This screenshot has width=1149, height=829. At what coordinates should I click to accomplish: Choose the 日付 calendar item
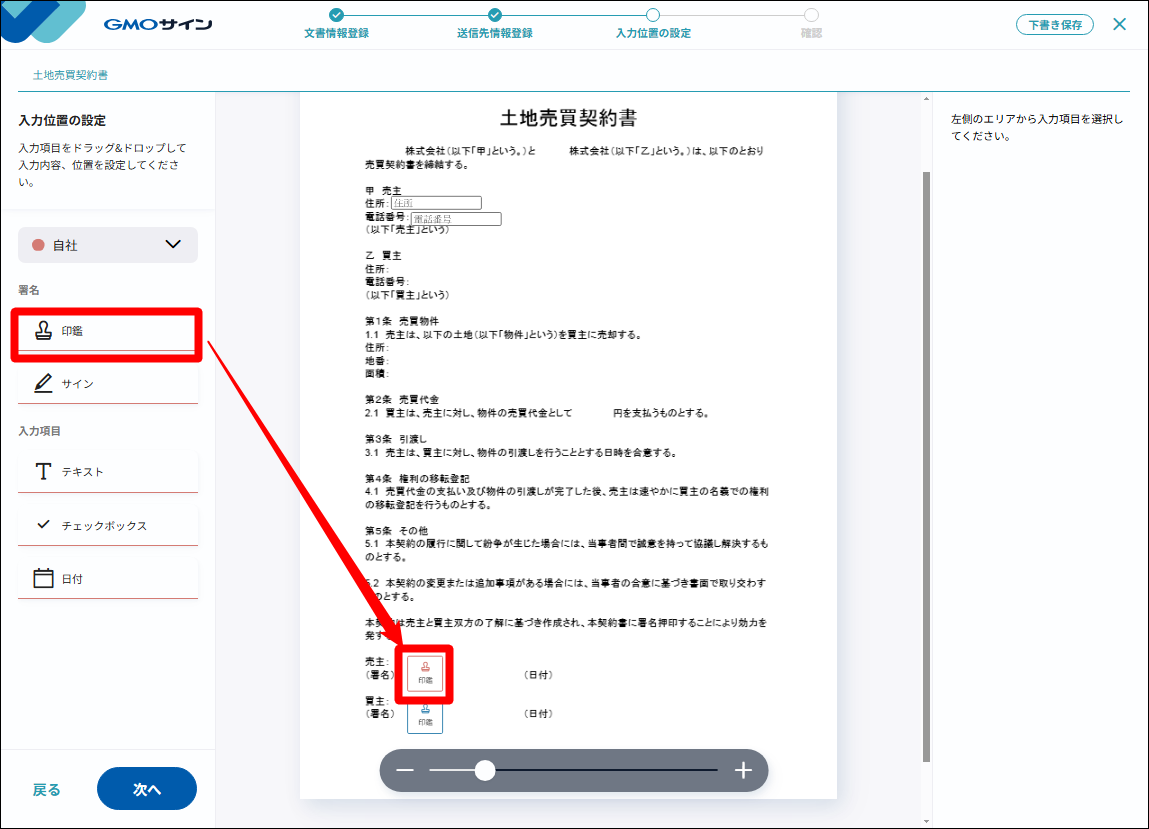(108, 578)
